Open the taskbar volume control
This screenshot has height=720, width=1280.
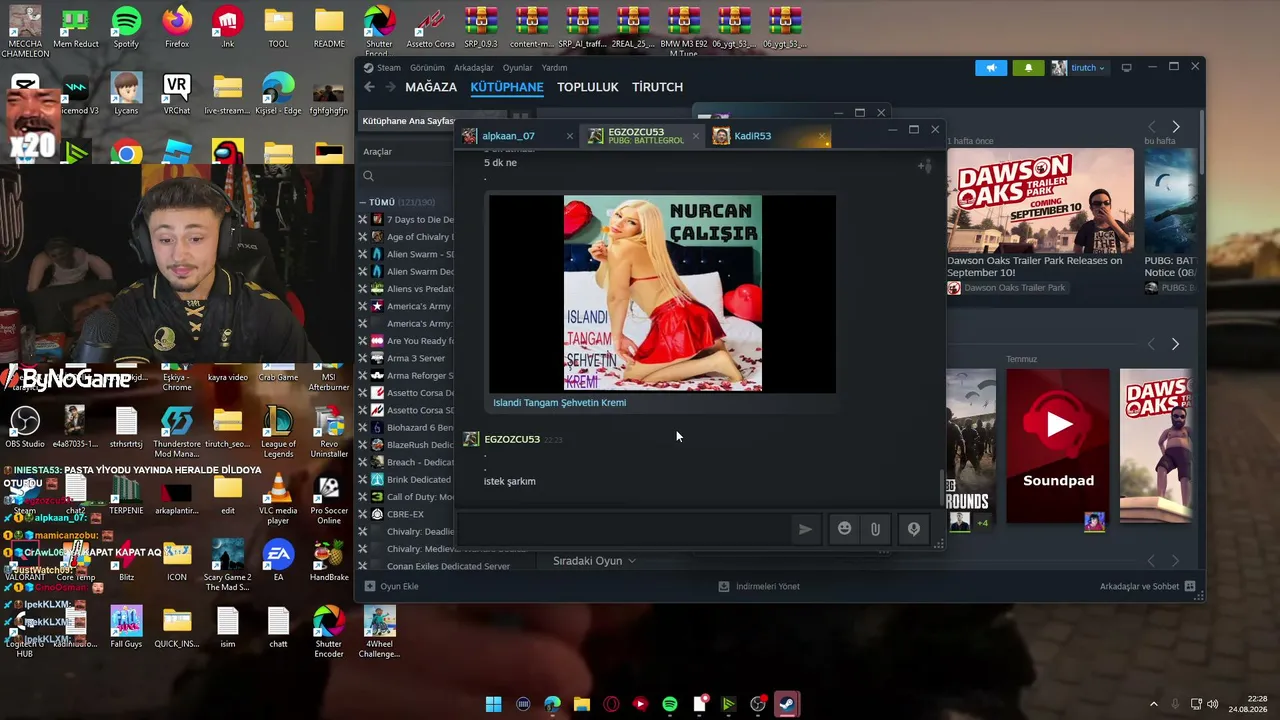pos(1213,704)
